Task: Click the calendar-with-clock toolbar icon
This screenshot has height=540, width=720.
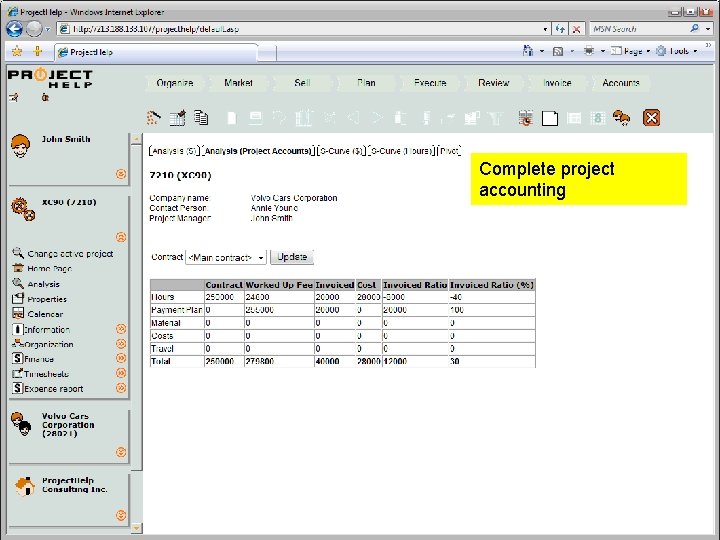Action: (525, 118)
